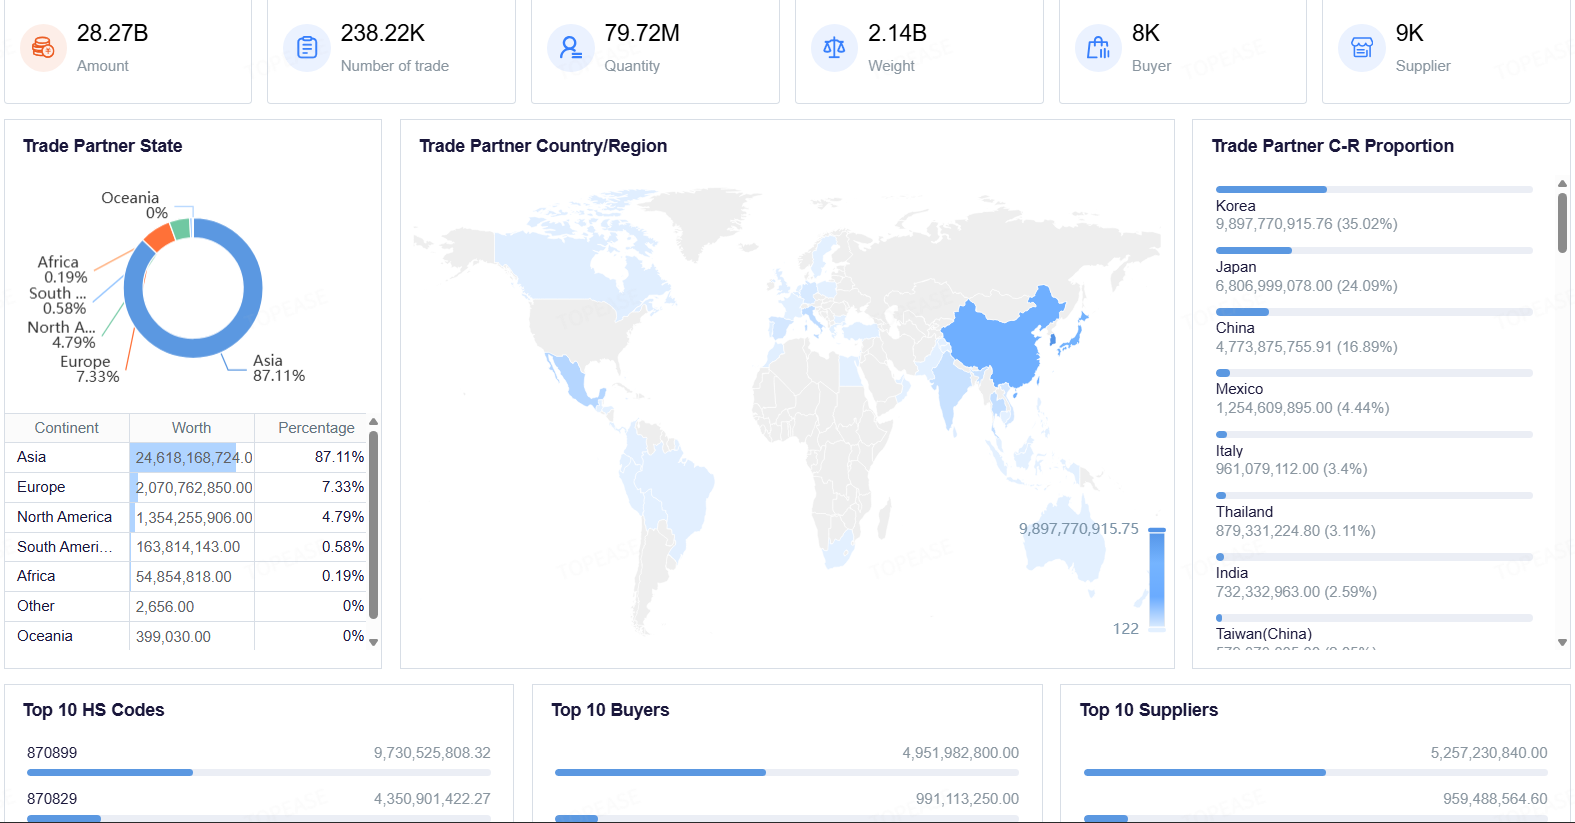
Task: Select the Thailand proportion entry
Action: click(1374, 515)
